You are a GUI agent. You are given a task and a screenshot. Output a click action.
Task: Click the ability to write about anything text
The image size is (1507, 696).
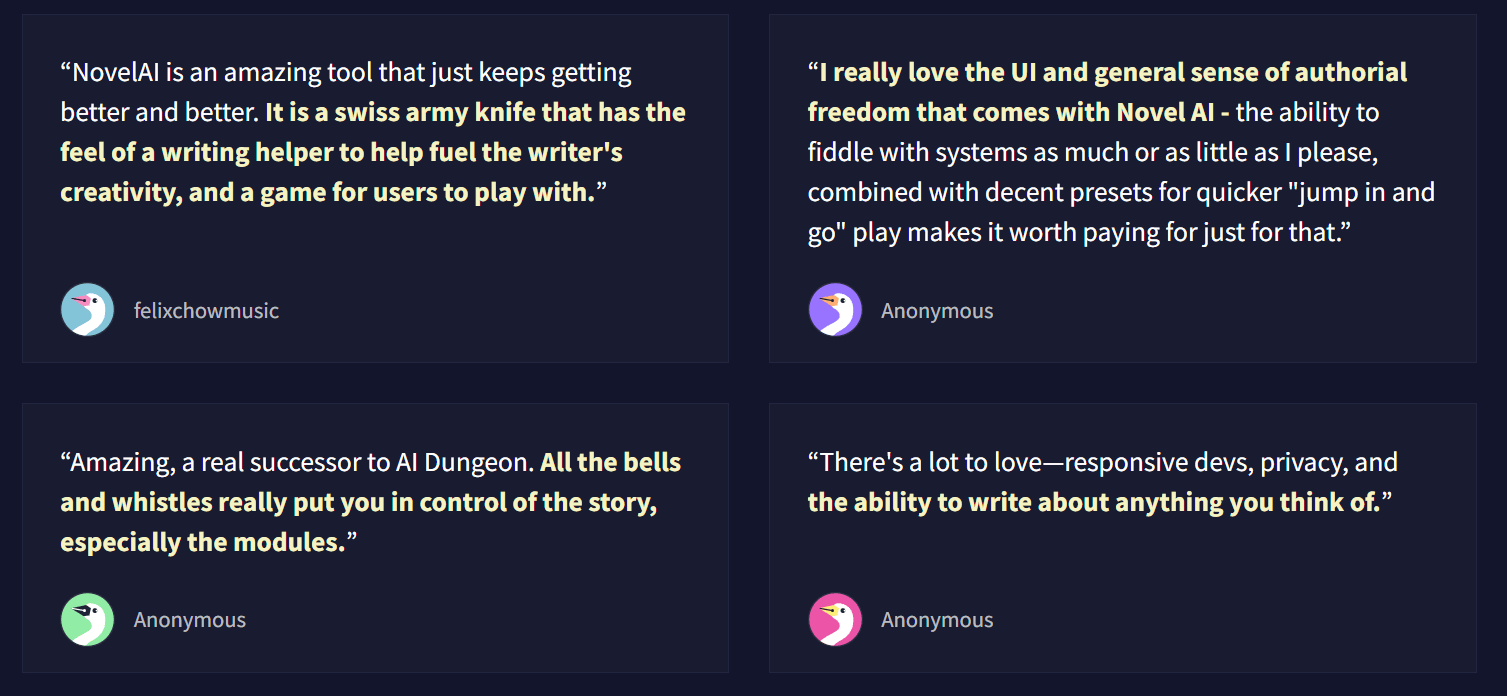click(1094, 503)
